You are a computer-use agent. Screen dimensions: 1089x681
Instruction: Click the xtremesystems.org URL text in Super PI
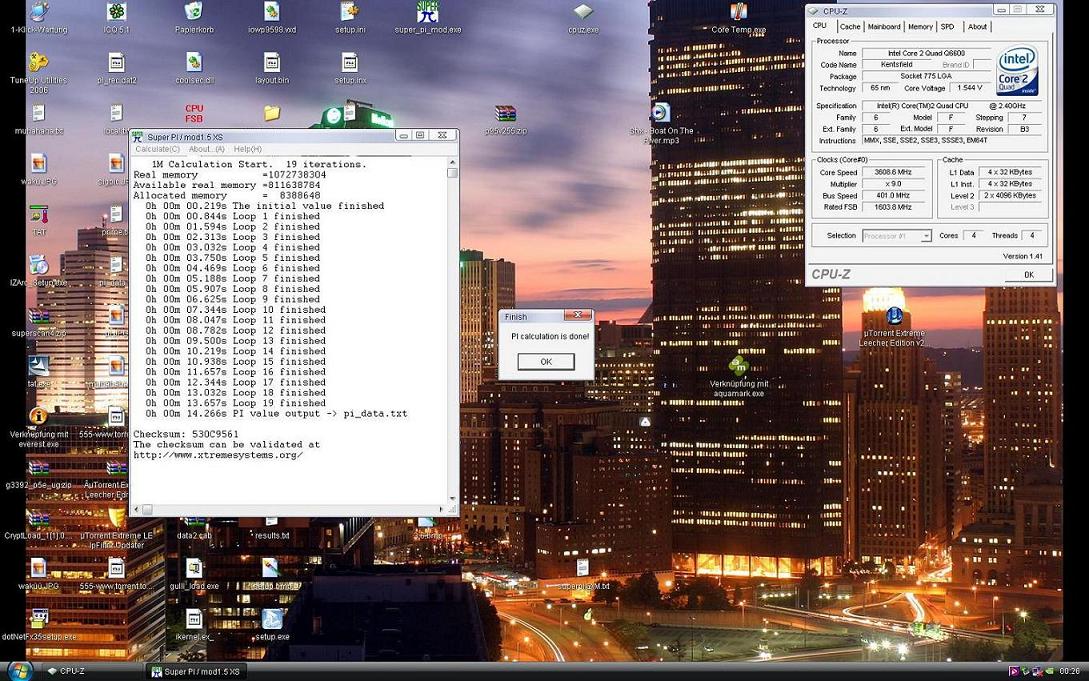[217, 455]
